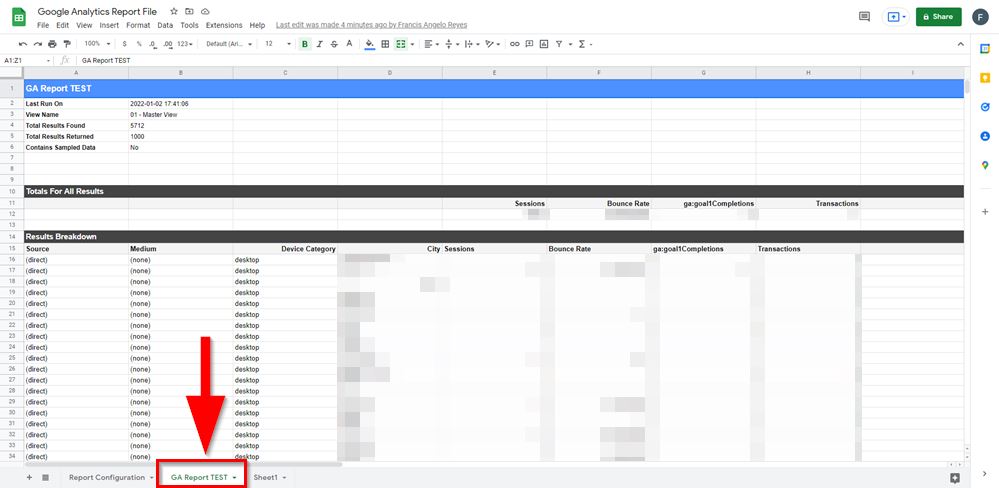
Task: Open the Data menu
Action: click(165, 25)
